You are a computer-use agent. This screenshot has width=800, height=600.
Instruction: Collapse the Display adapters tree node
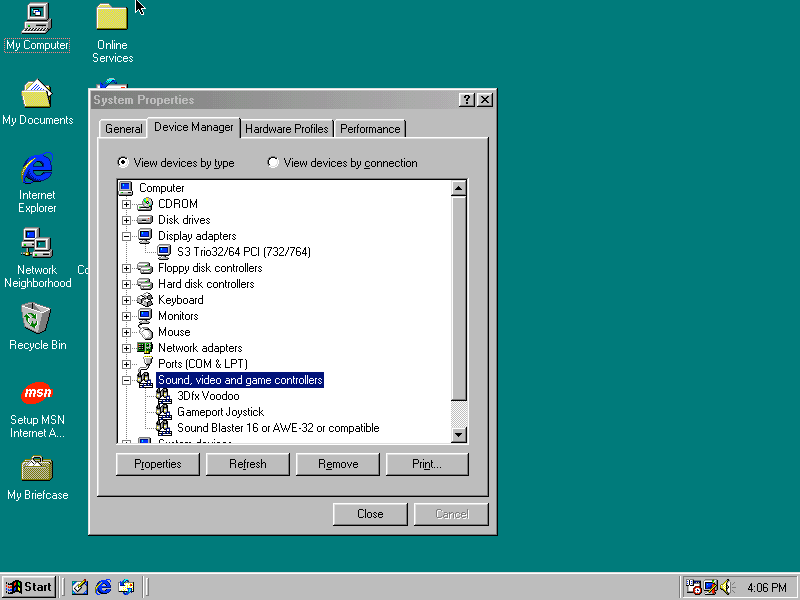pyautogui.click(x=127, y=236)
